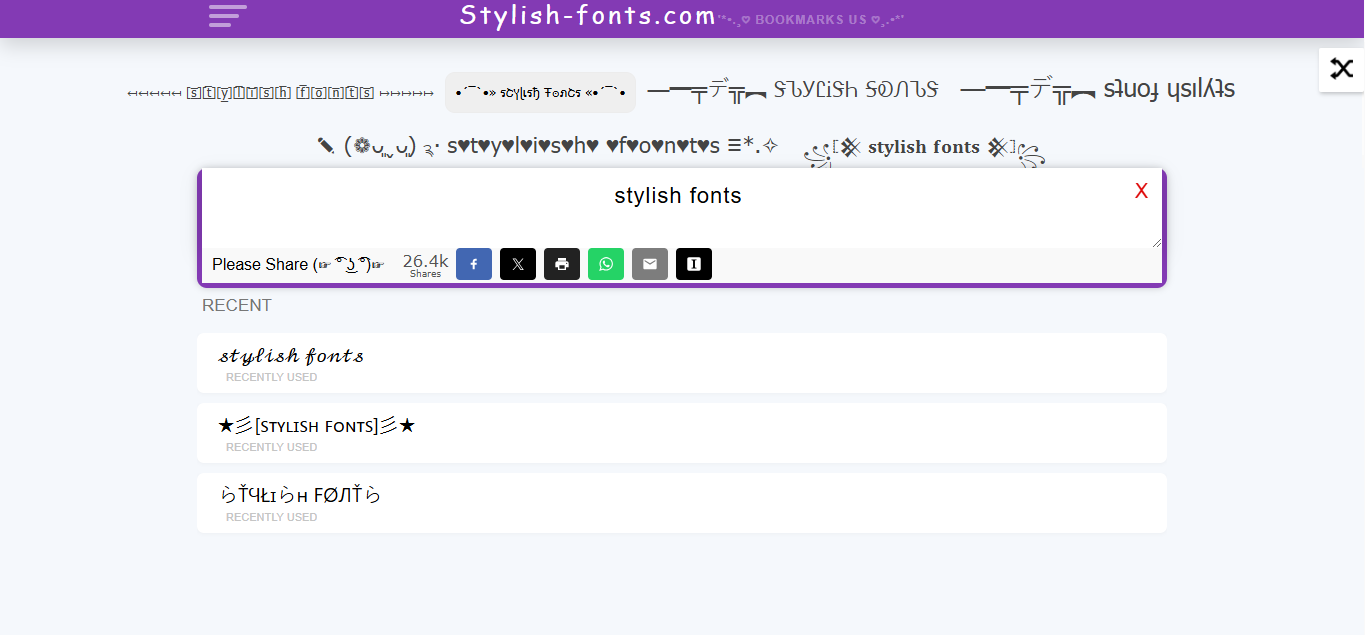The height and width of the screenshot is (635, 1365).
Task: Select upside-down stylish fonts suggestion
Action: click(x=1097, y=90)
